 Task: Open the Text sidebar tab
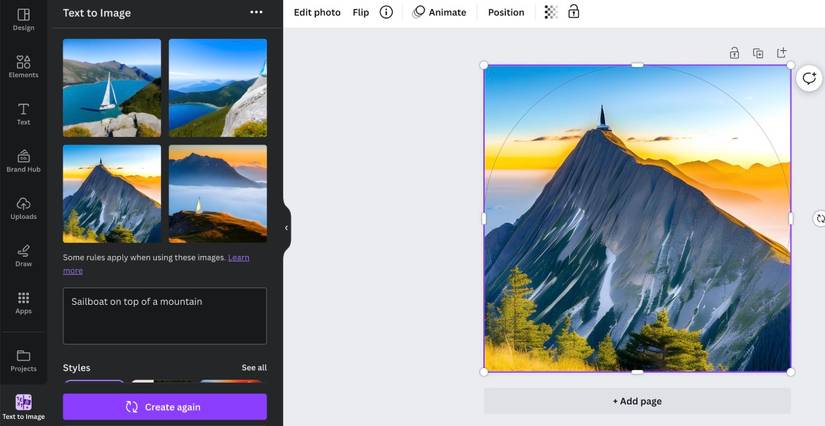point(23,114)
